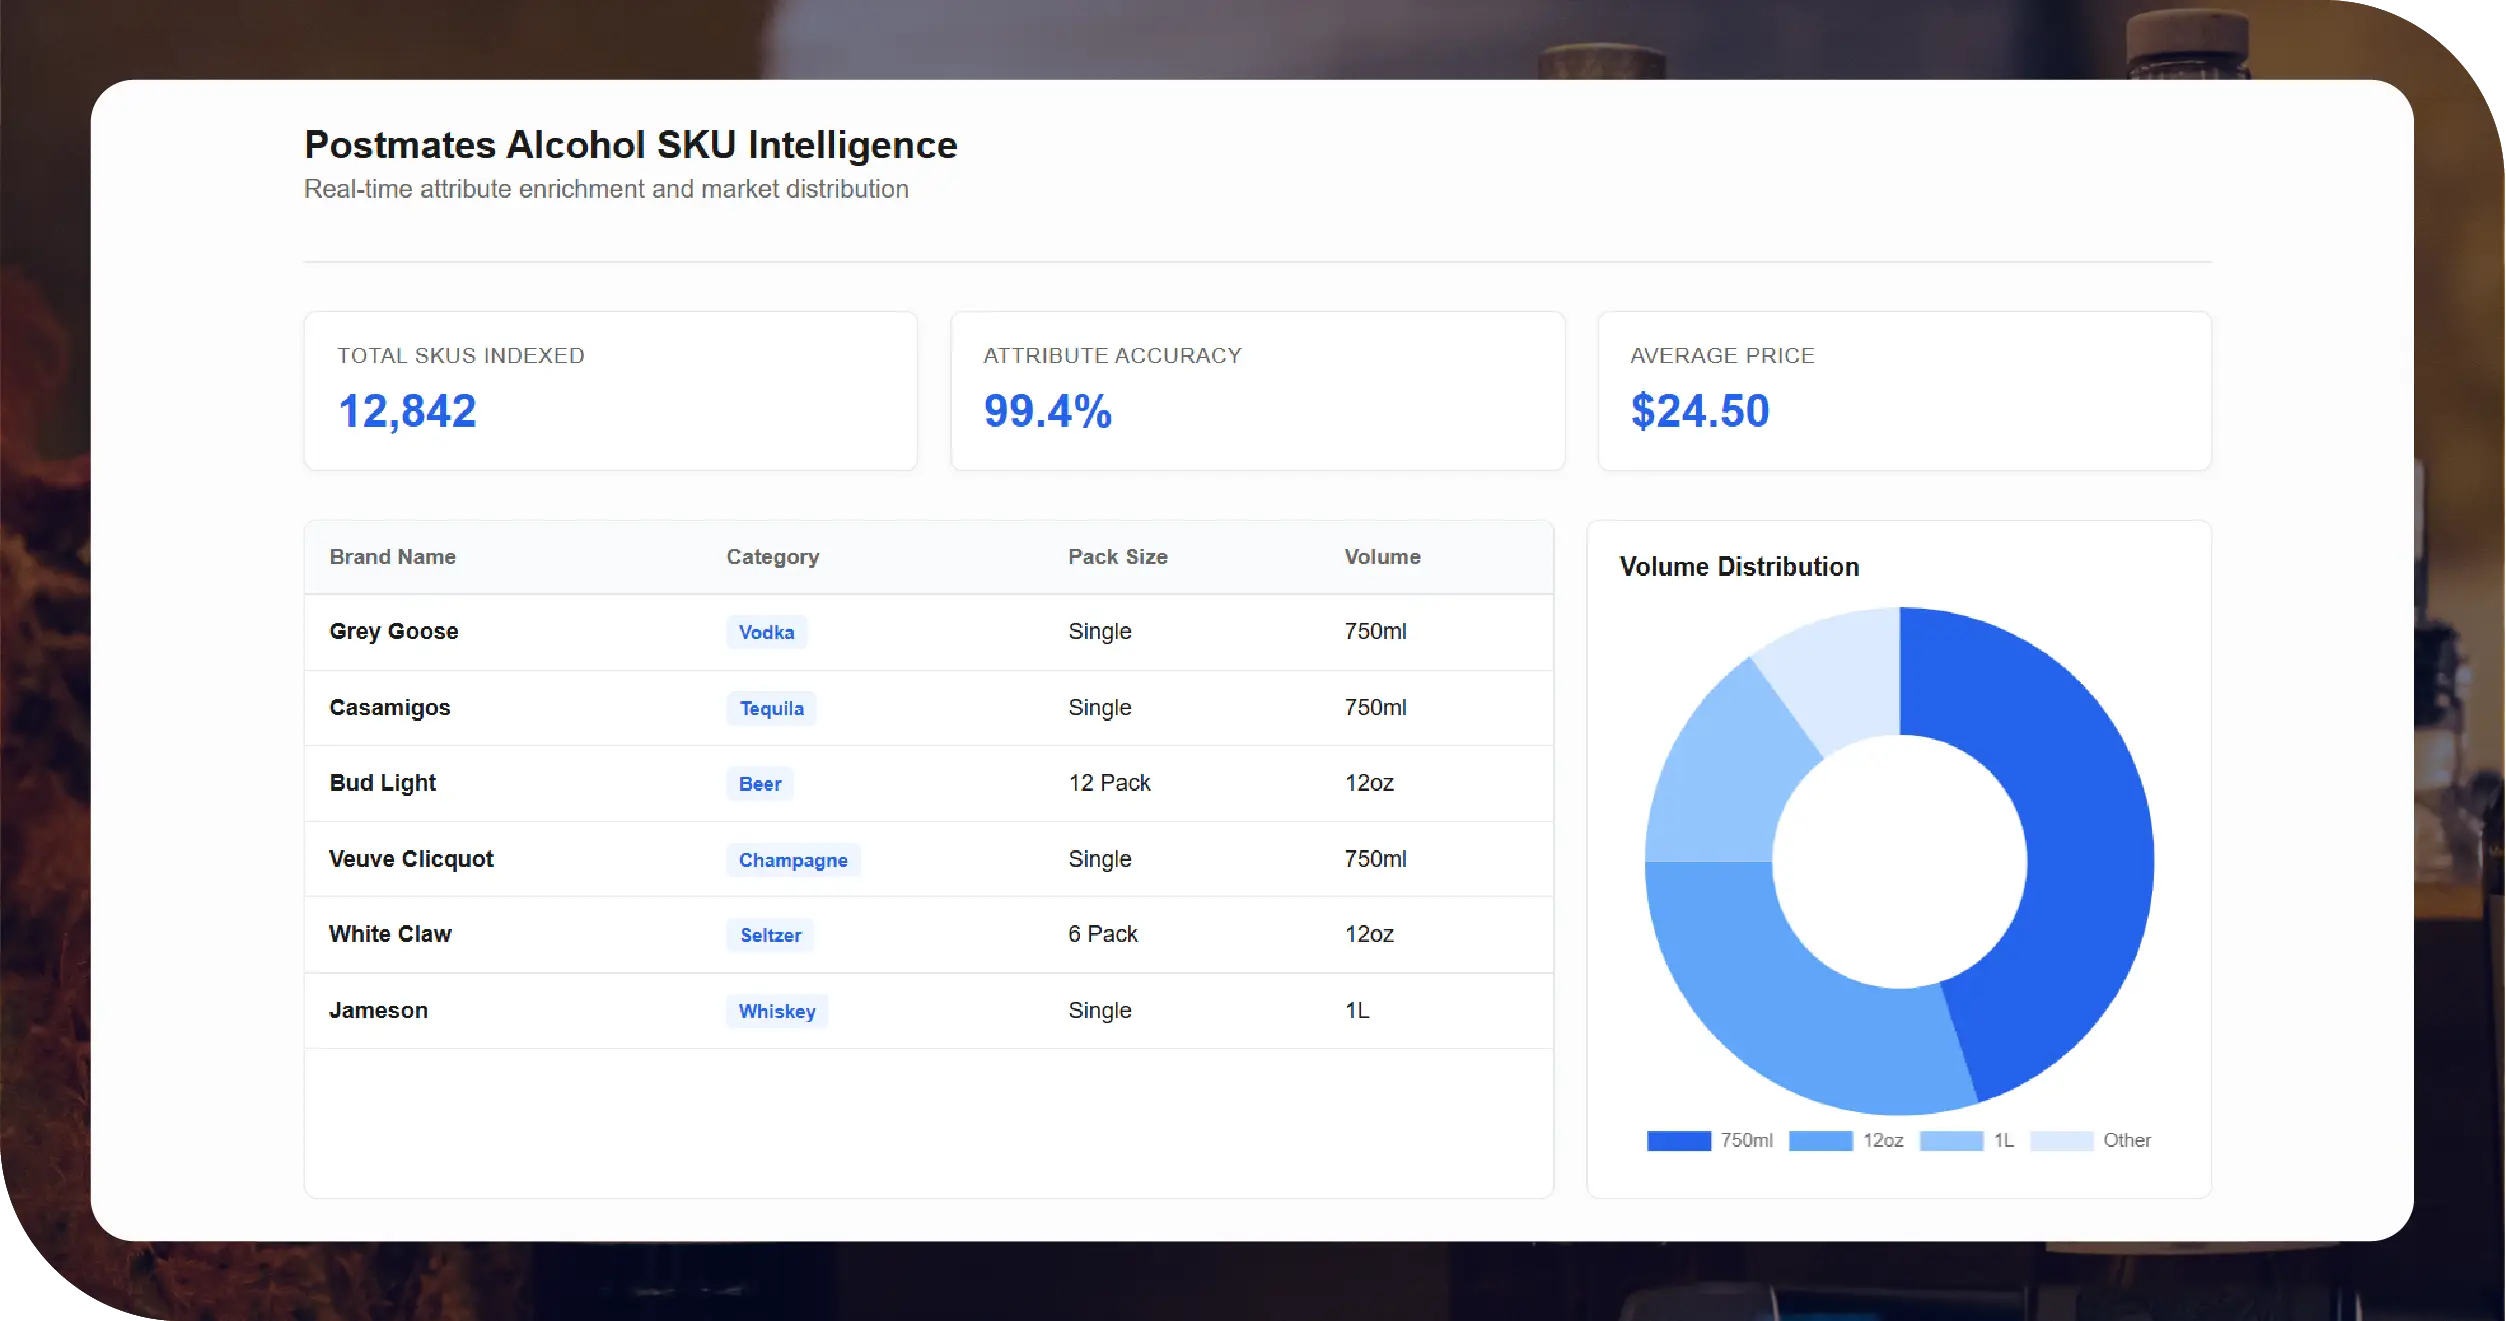This screenshot has height=1321, width=2506.
Task: Click the Tequila category tag
Action: 771,708
